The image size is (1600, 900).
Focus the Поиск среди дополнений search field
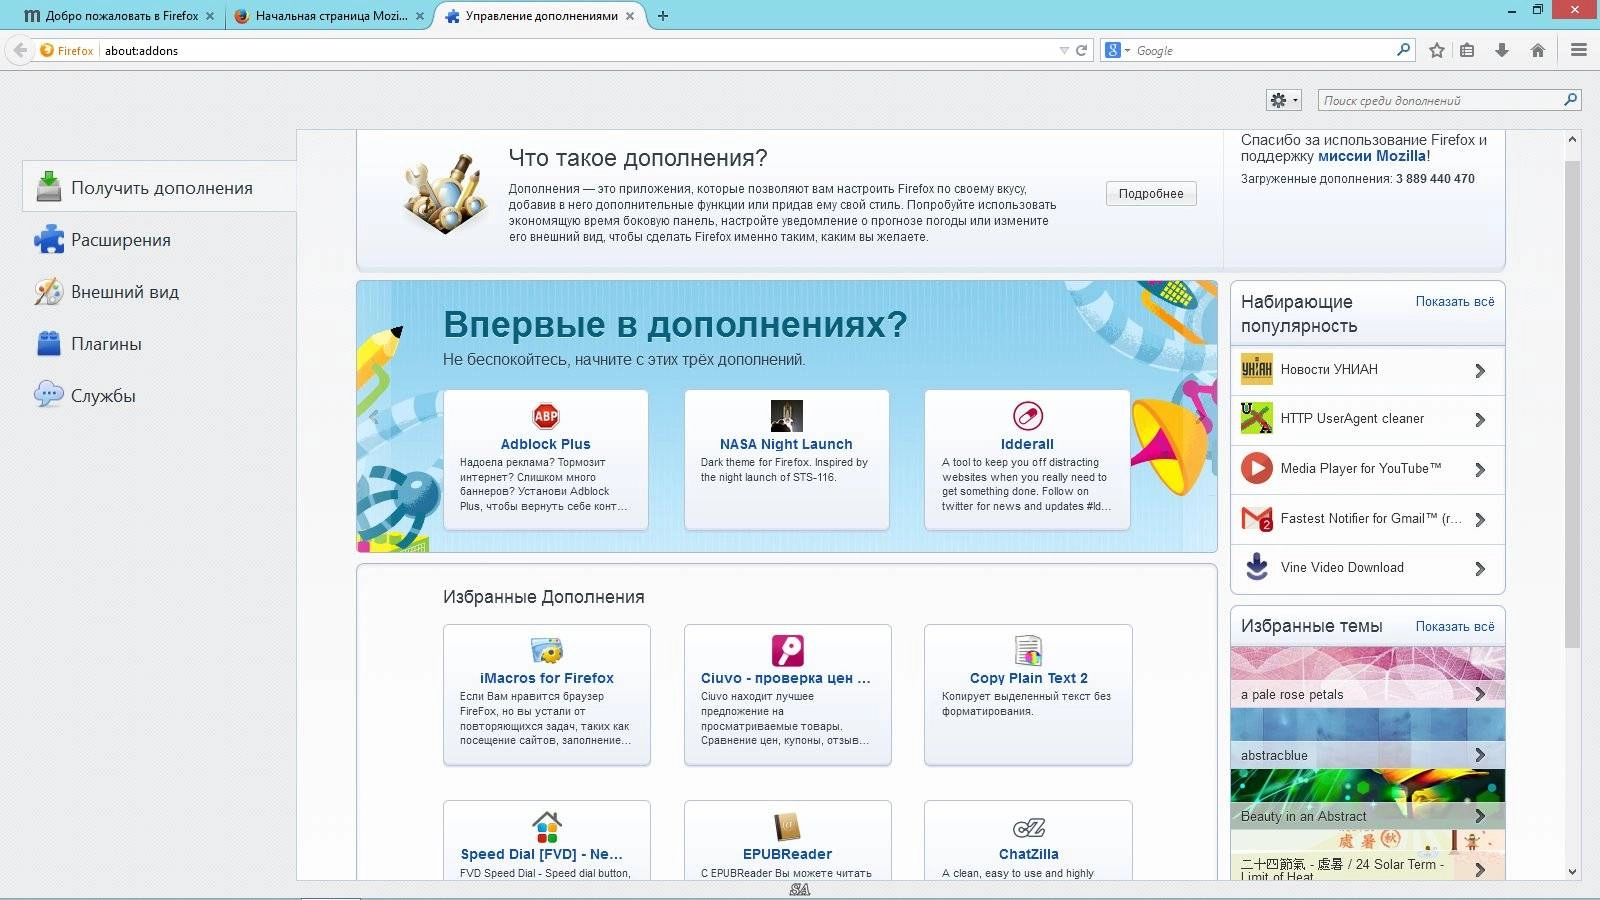(x=1440, y=100)
